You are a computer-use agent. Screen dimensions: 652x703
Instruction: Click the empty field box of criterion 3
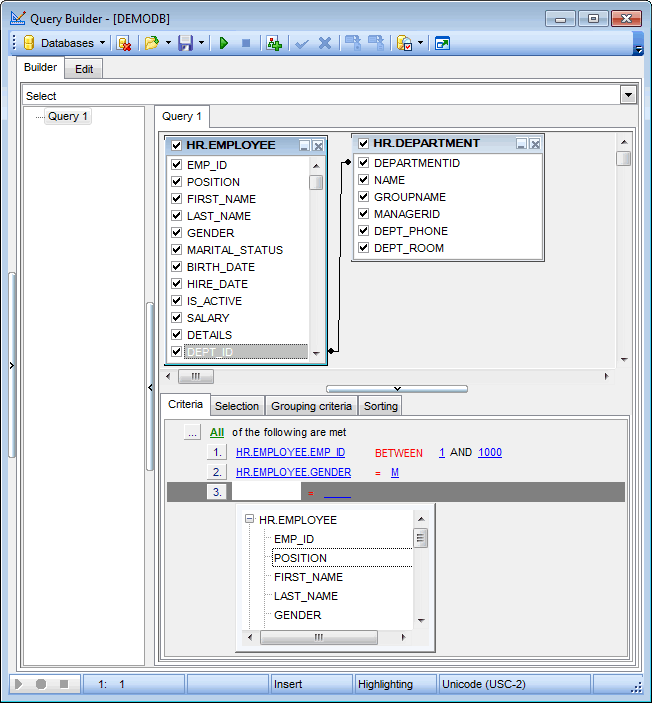point(266,492)
